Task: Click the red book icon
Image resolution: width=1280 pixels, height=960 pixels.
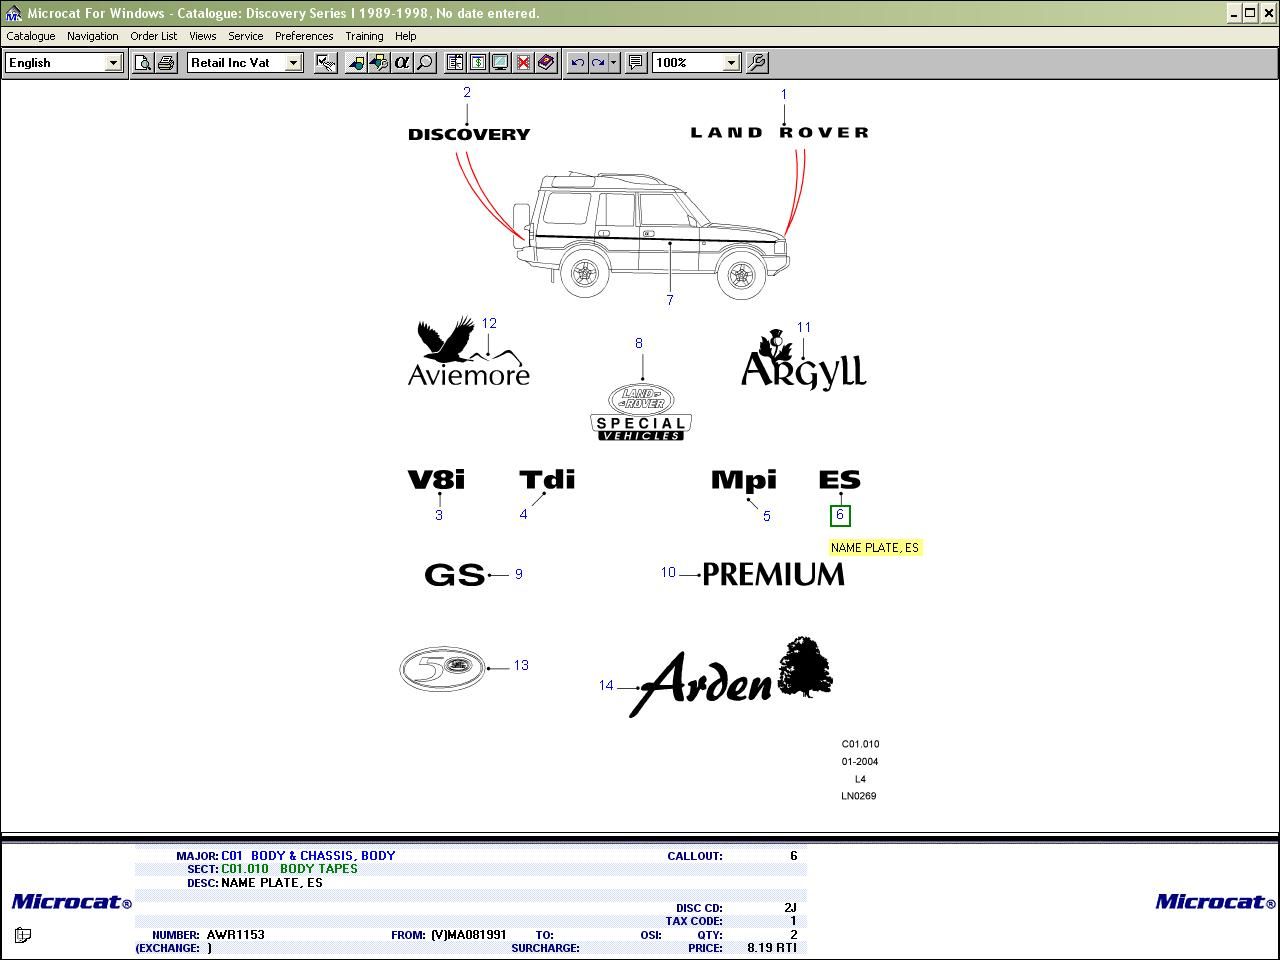Action: click(x=546, y=62)
